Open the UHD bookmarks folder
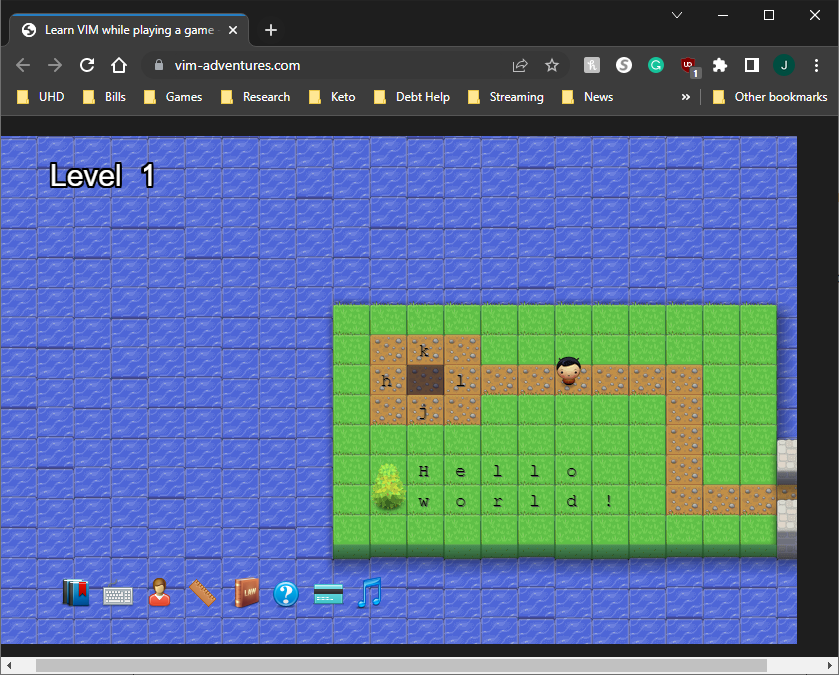The width and height of the screenshot is (839, 675). (41, 97)
